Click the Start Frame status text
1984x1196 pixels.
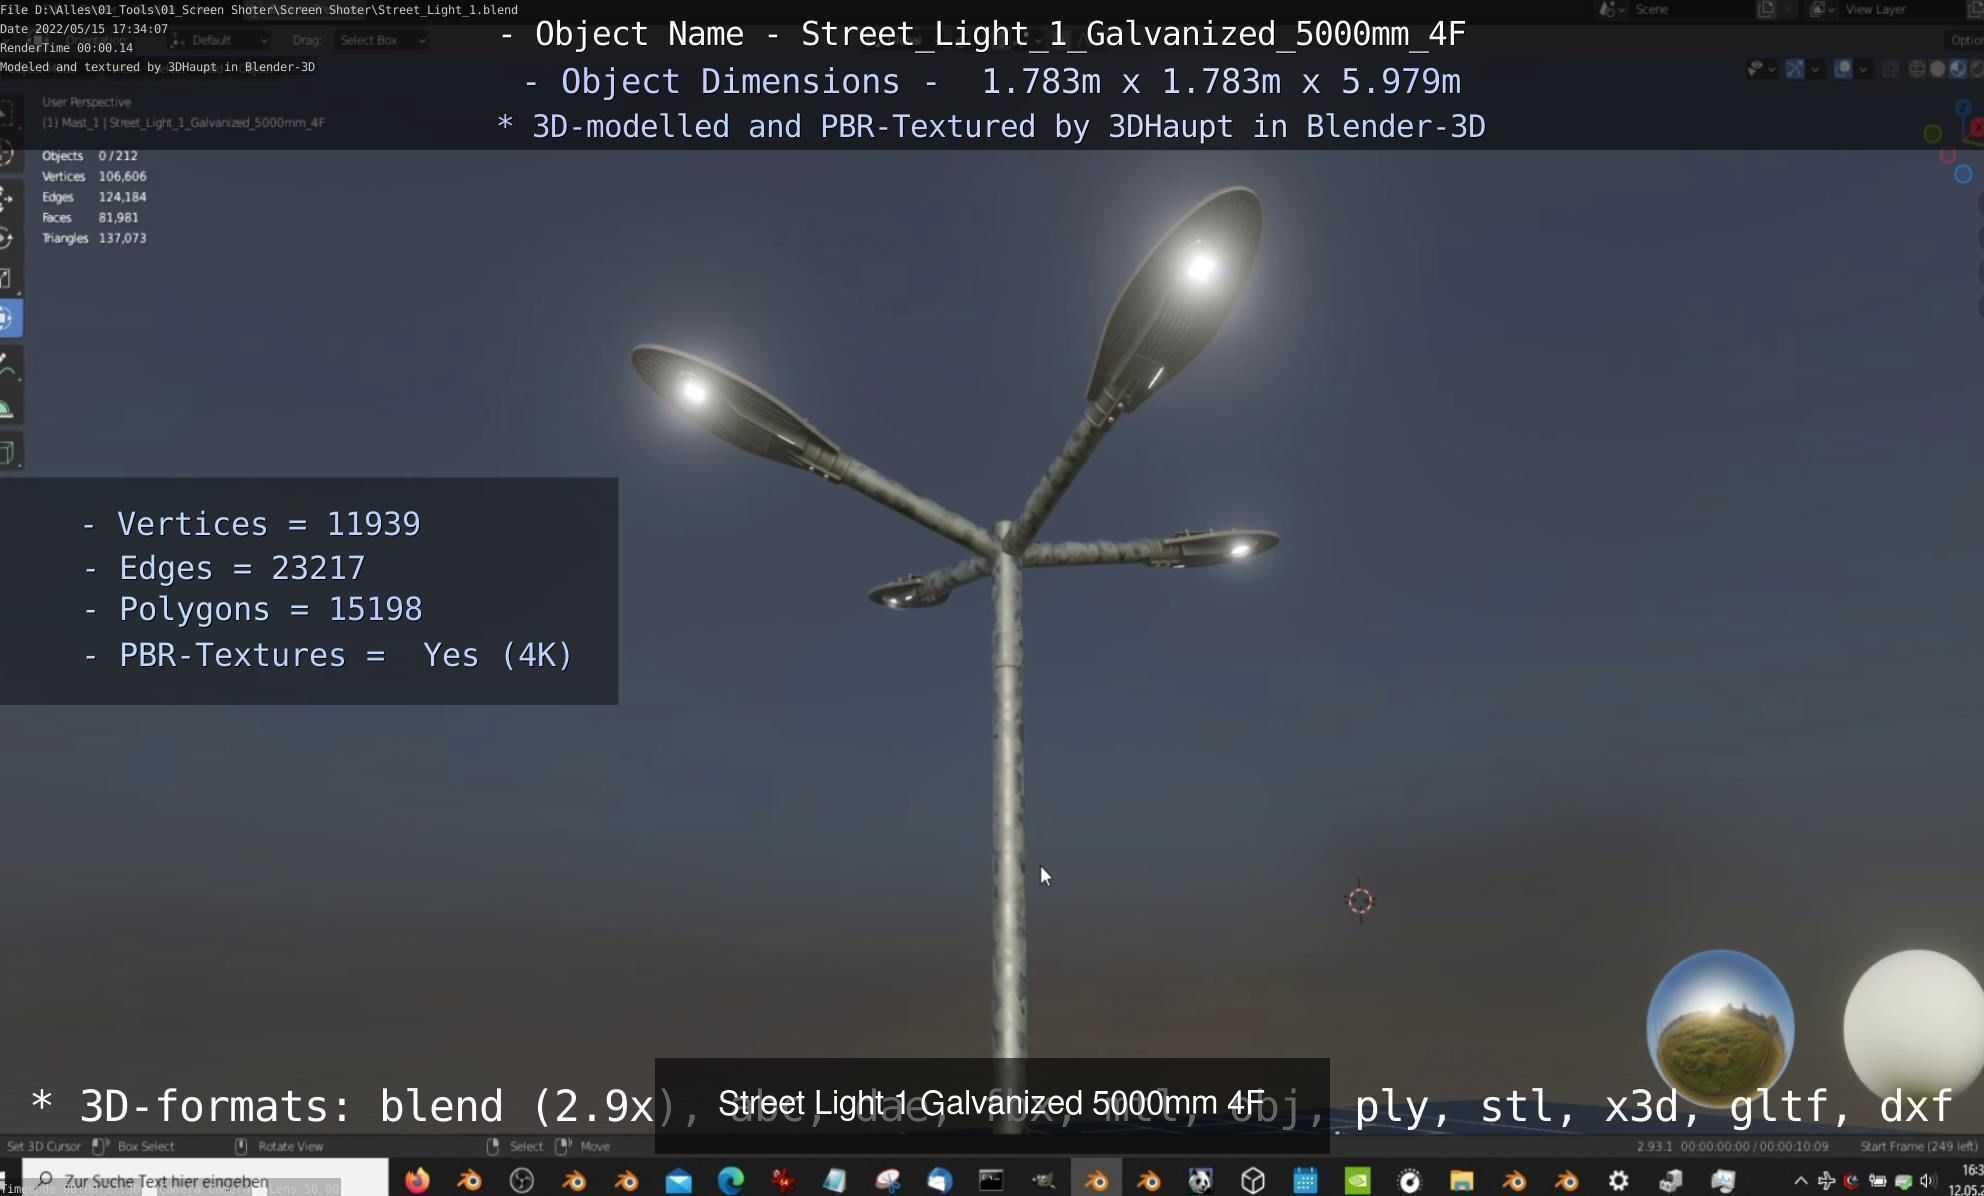click(1918, 1146)
